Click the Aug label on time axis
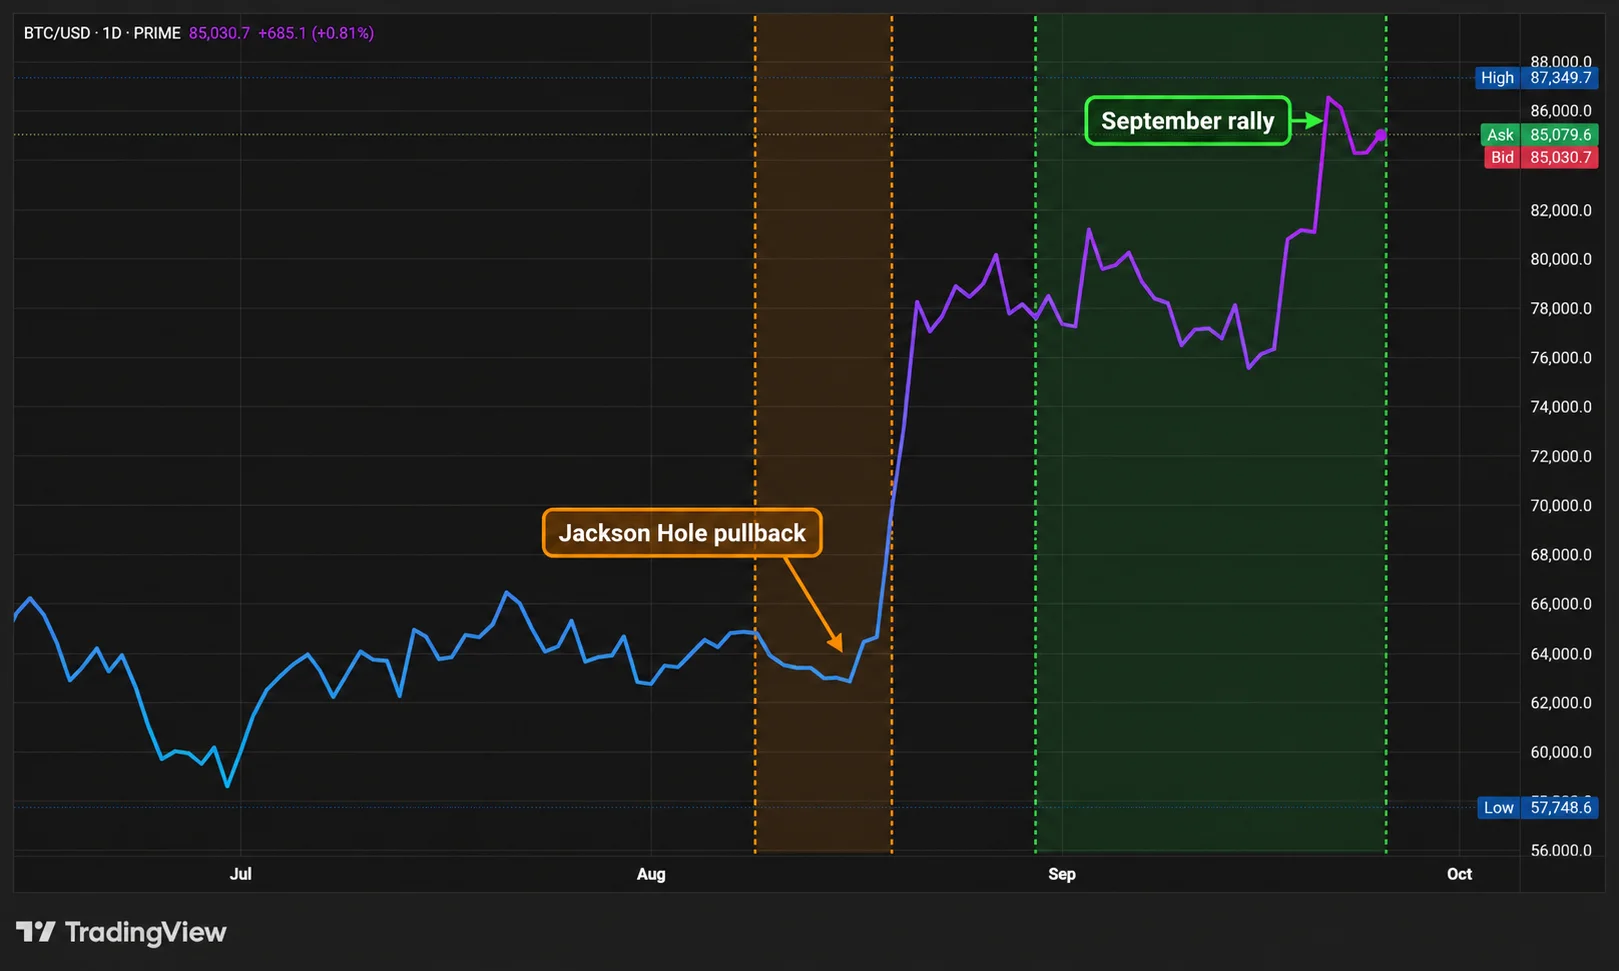 [651, 874]
